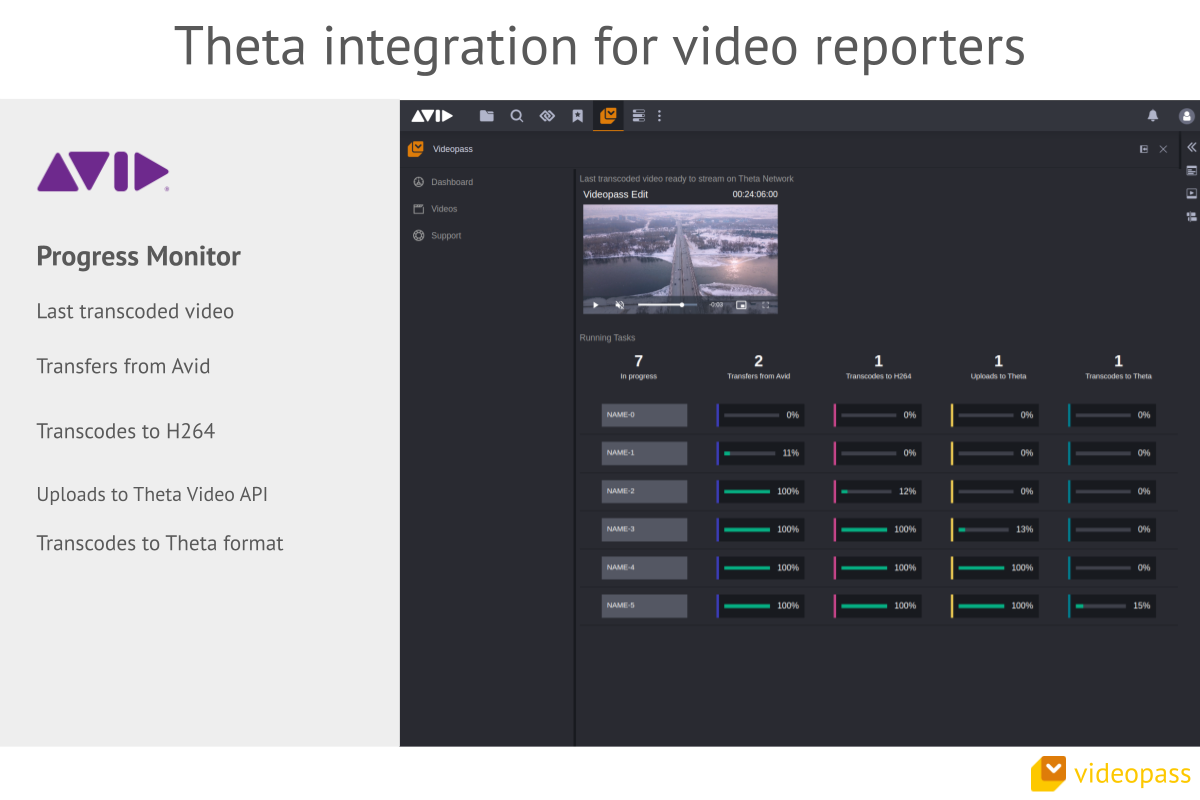The height and width of the screenshot is (800, 1200).
Task: Select the NAME-2 task row label
Action: pyautogui.click(x=644, y=491)
